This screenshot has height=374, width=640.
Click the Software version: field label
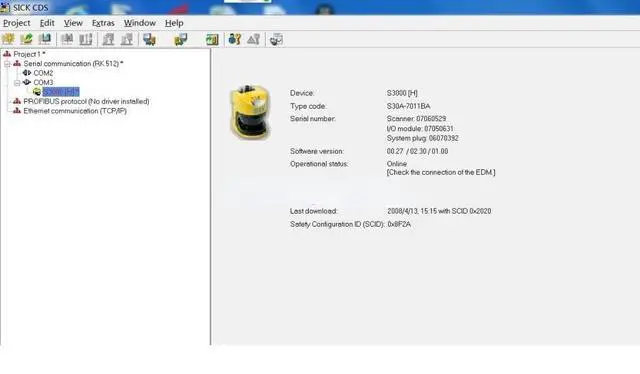(x=317, y=151)
